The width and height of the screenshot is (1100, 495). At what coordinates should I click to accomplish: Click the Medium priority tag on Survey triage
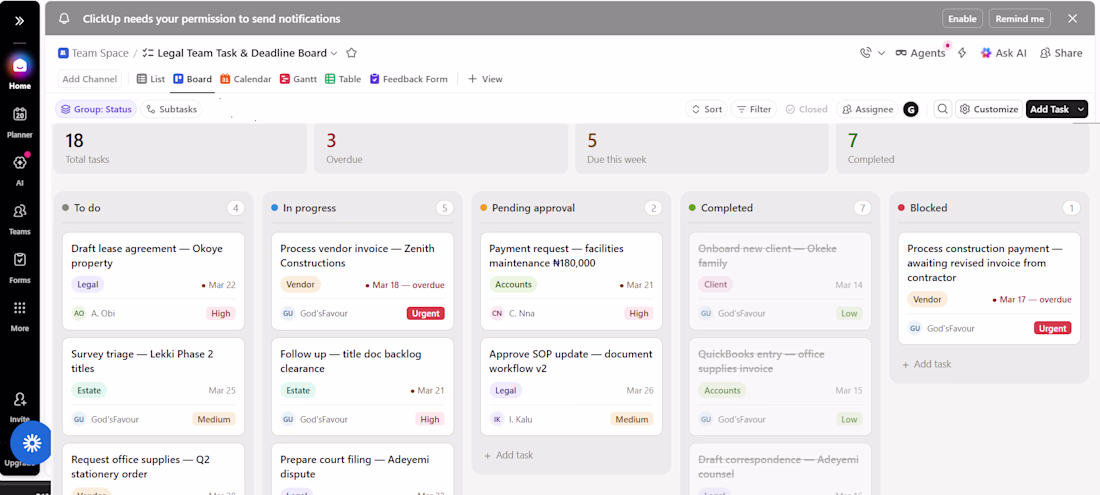[214, 419]
